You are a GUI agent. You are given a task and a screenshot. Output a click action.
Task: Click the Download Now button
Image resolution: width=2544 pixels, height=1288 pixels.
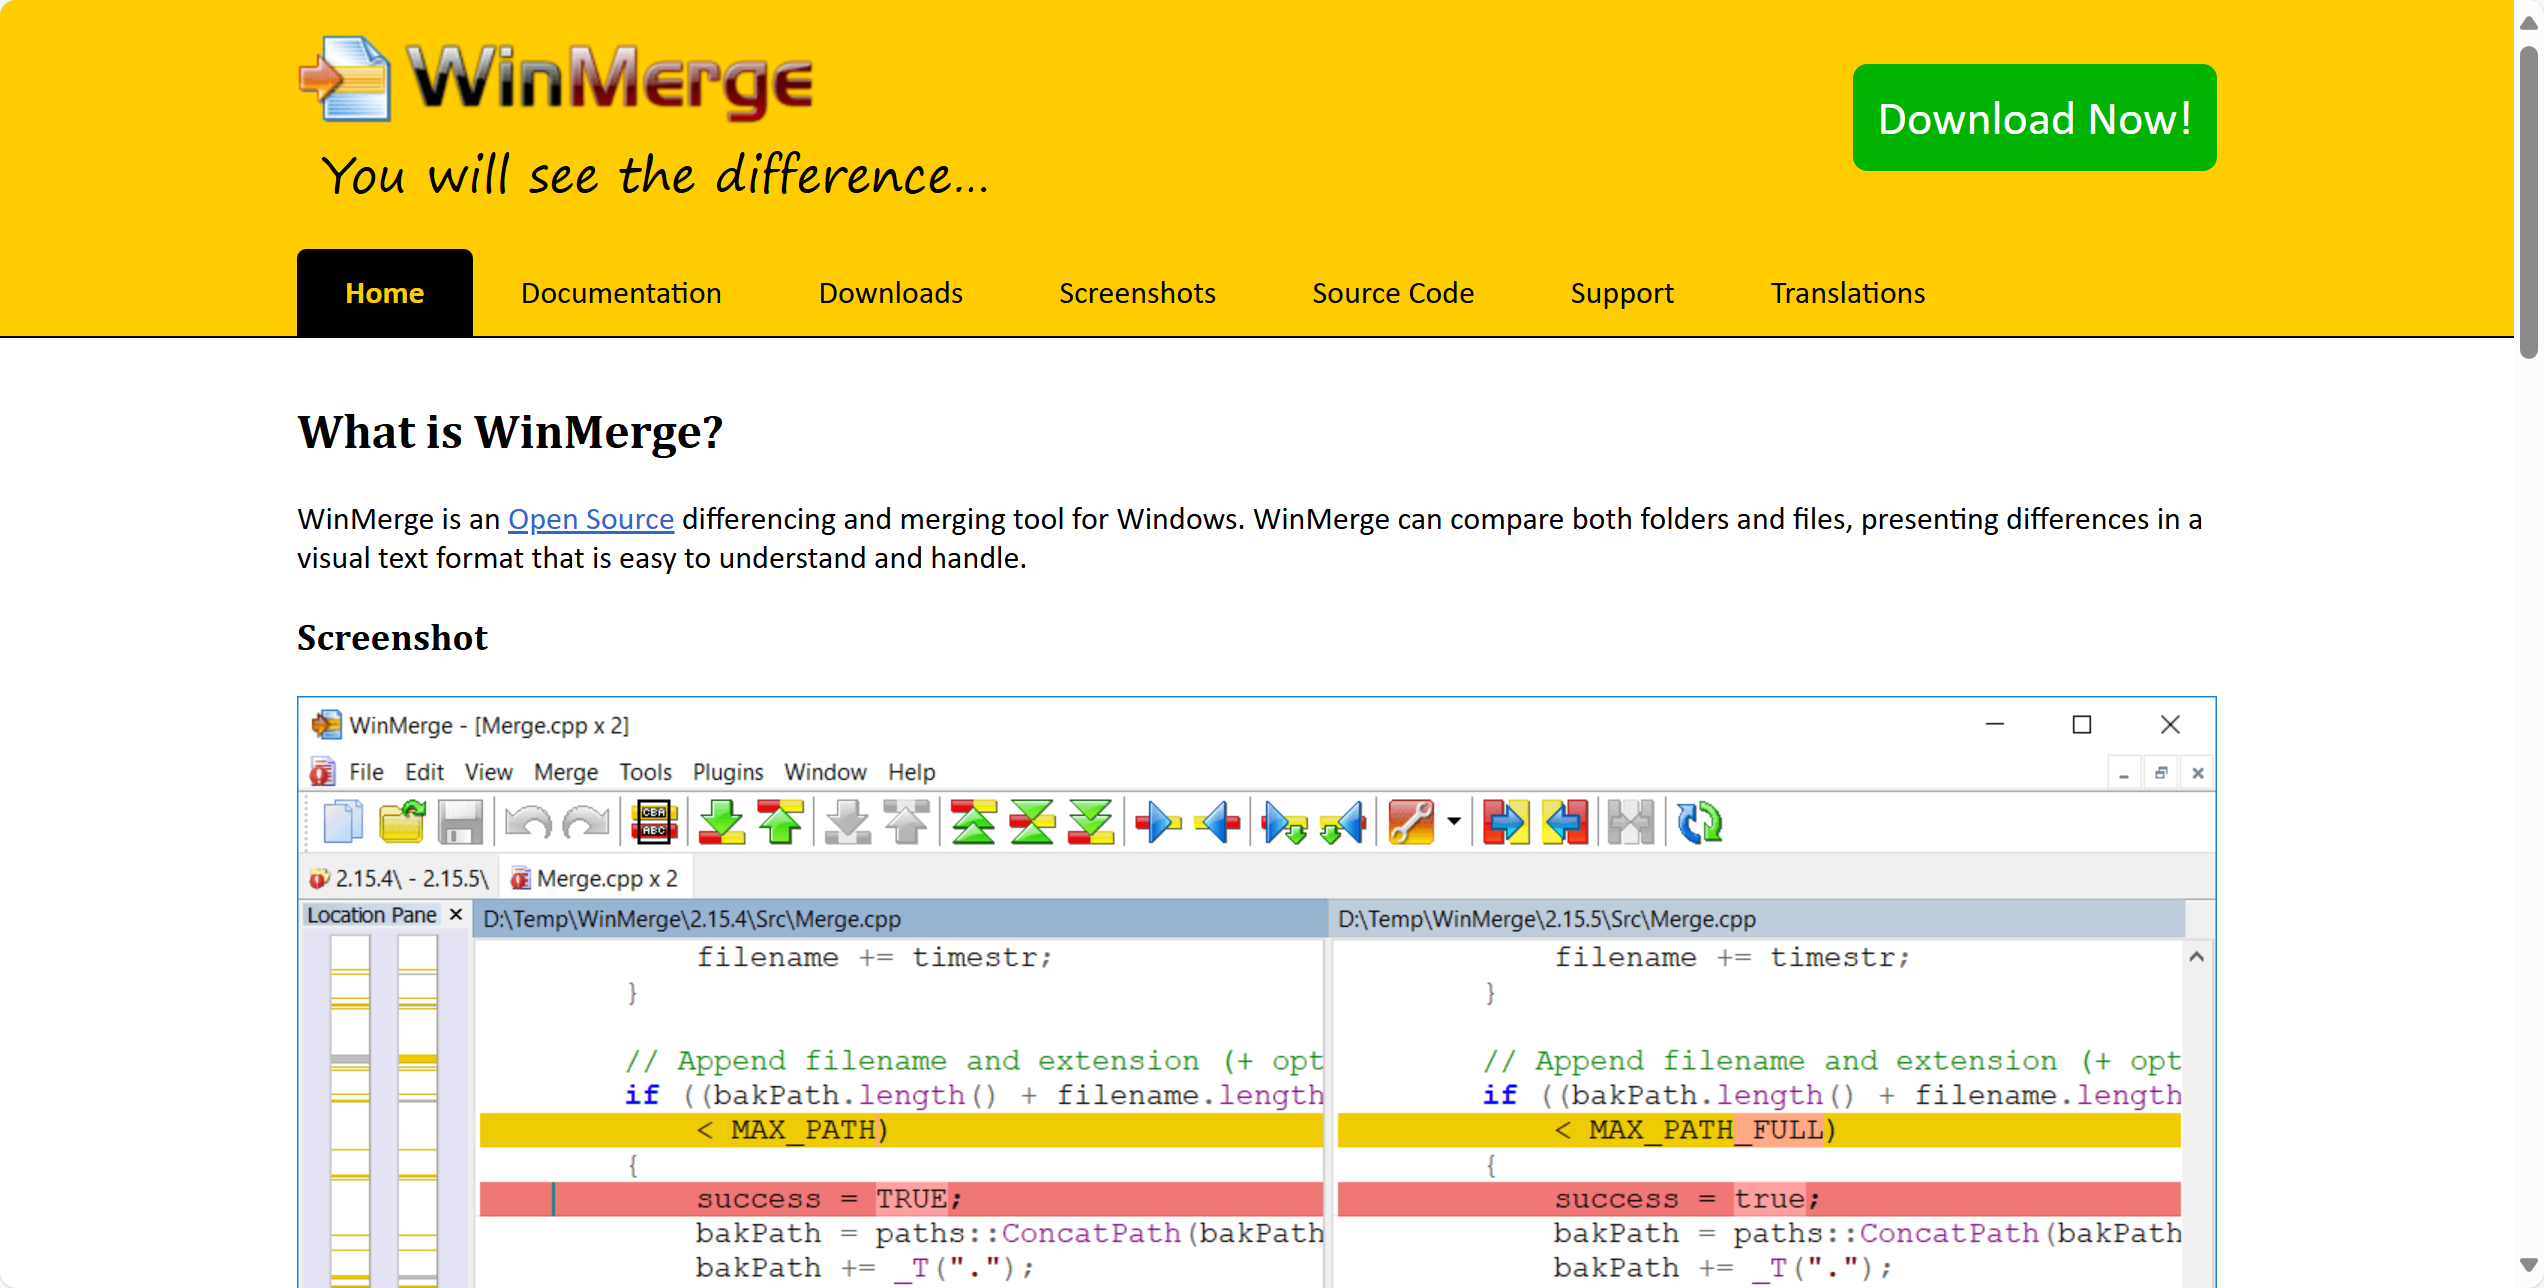pos(2033,120)
